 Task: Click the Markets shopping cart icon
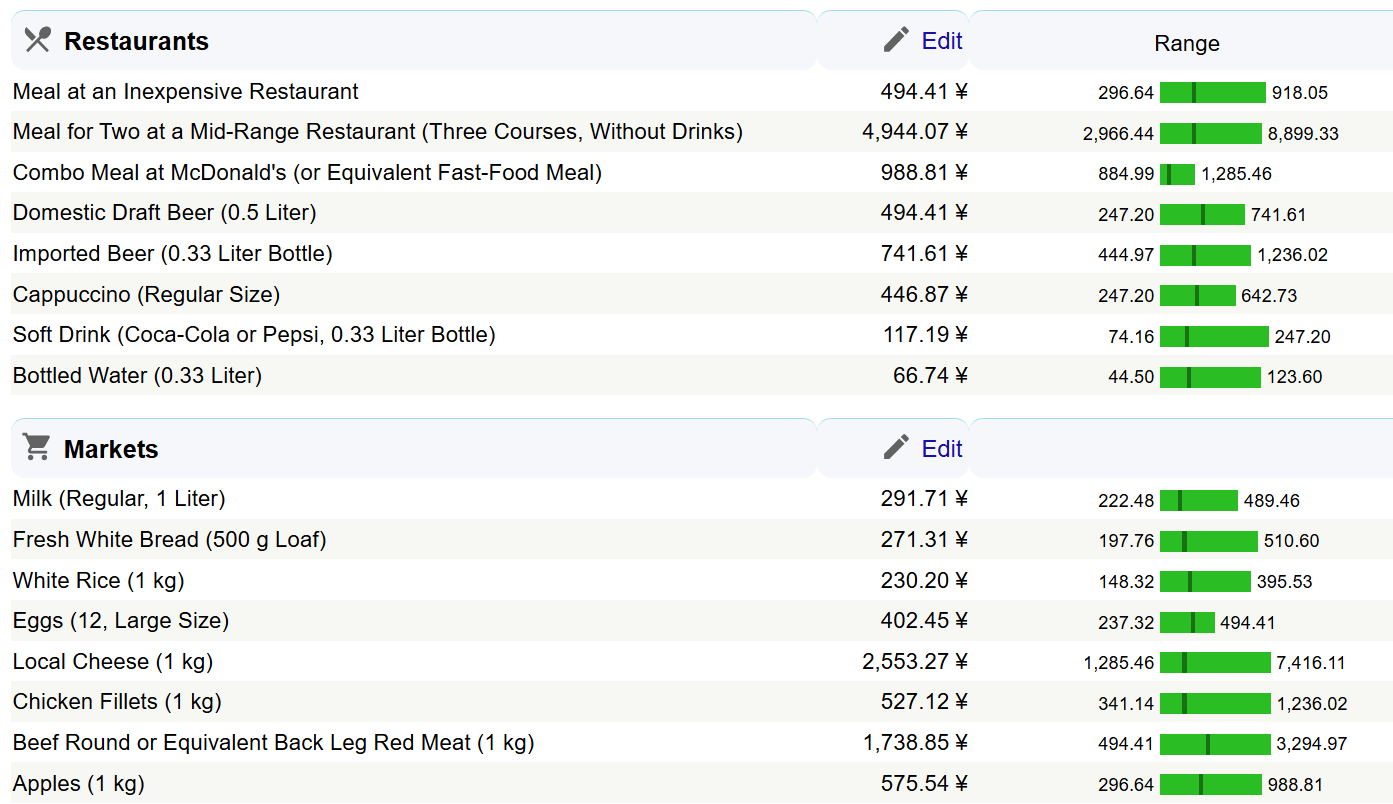click(x=37, y=448)
